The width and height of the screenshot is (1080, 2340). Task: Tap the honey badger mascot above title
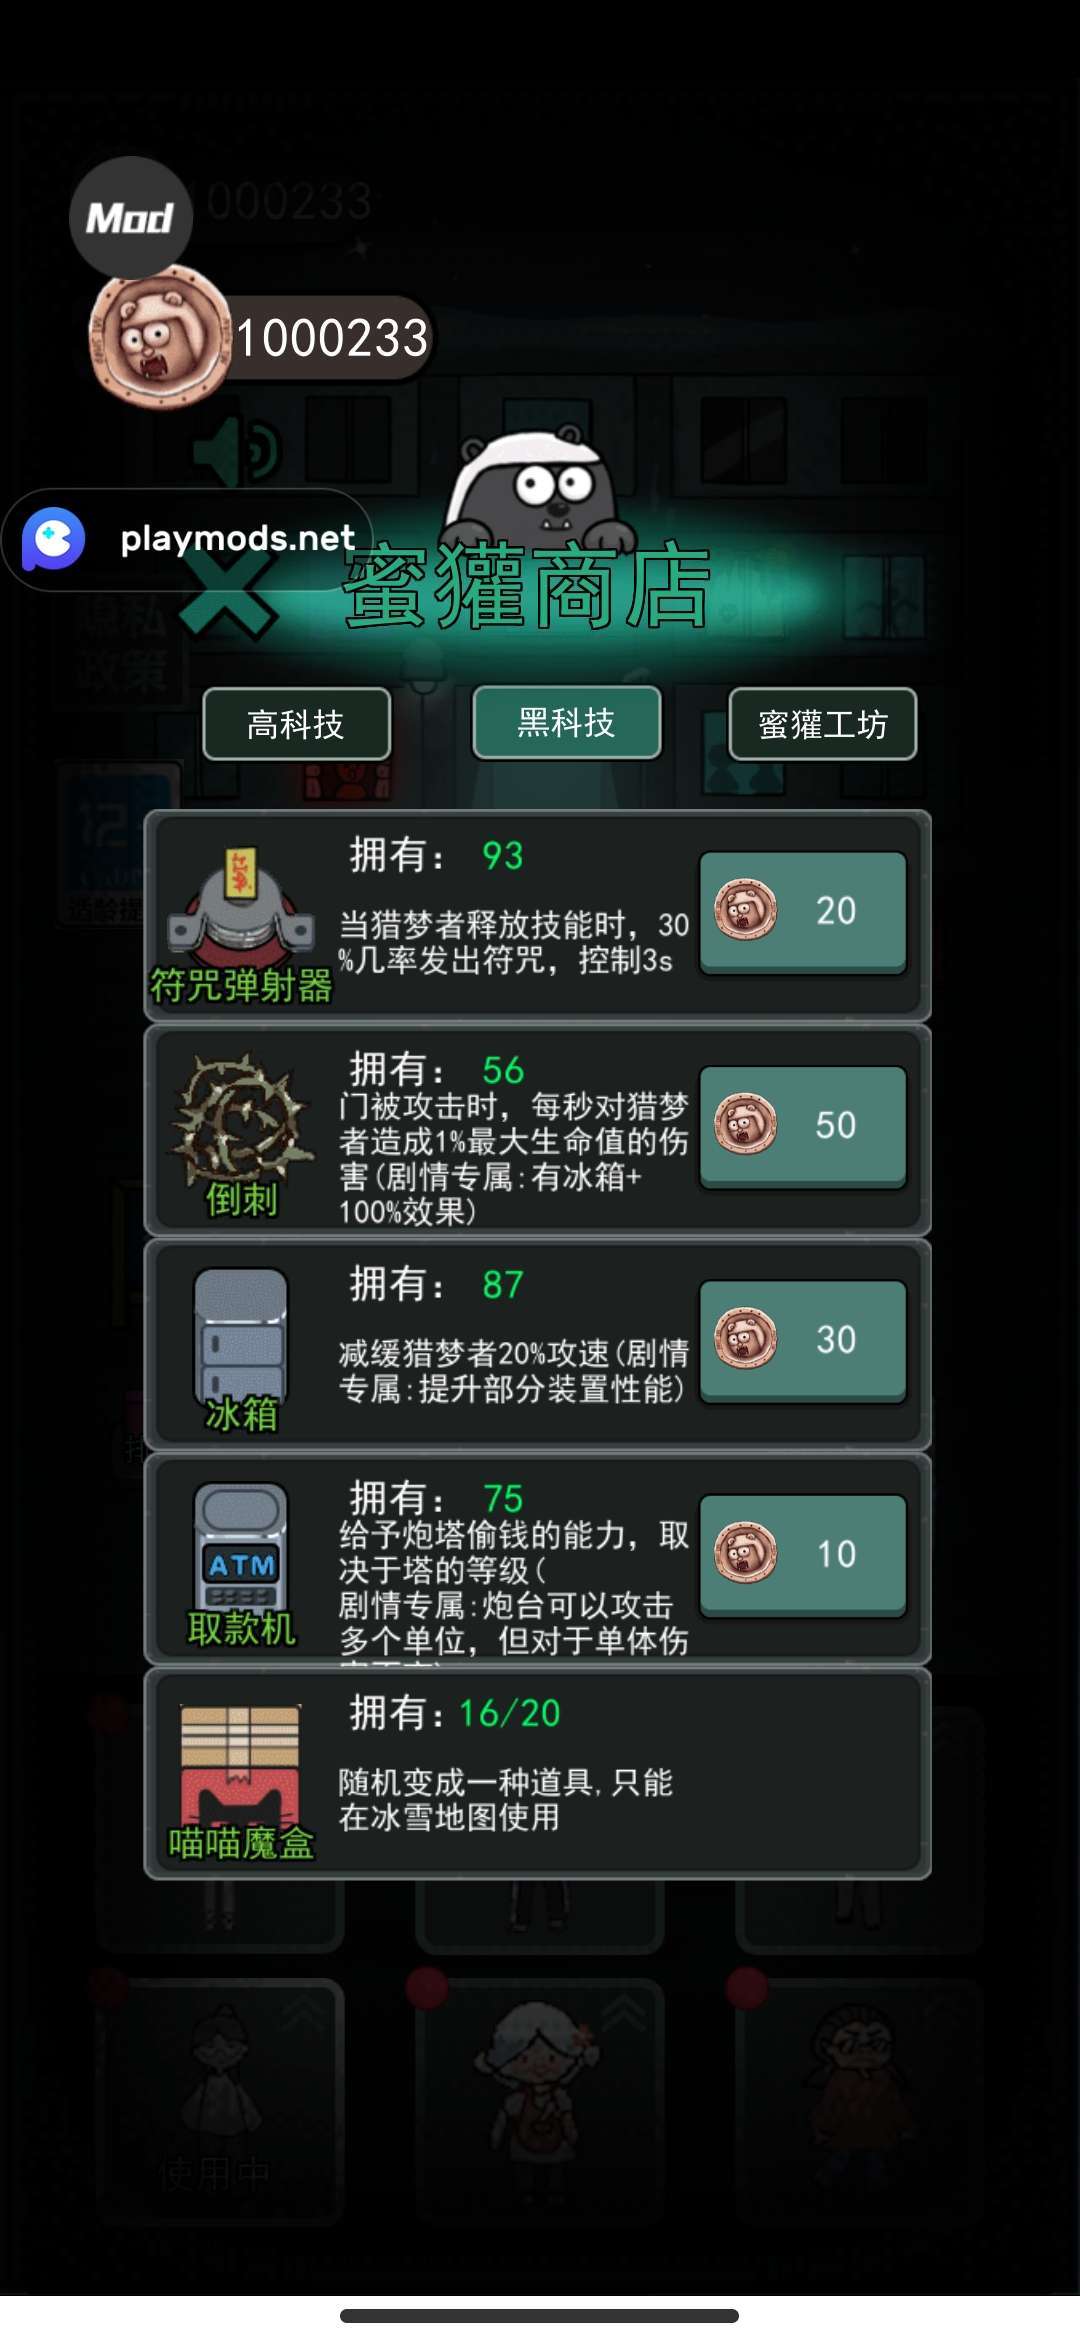[538, 486]
